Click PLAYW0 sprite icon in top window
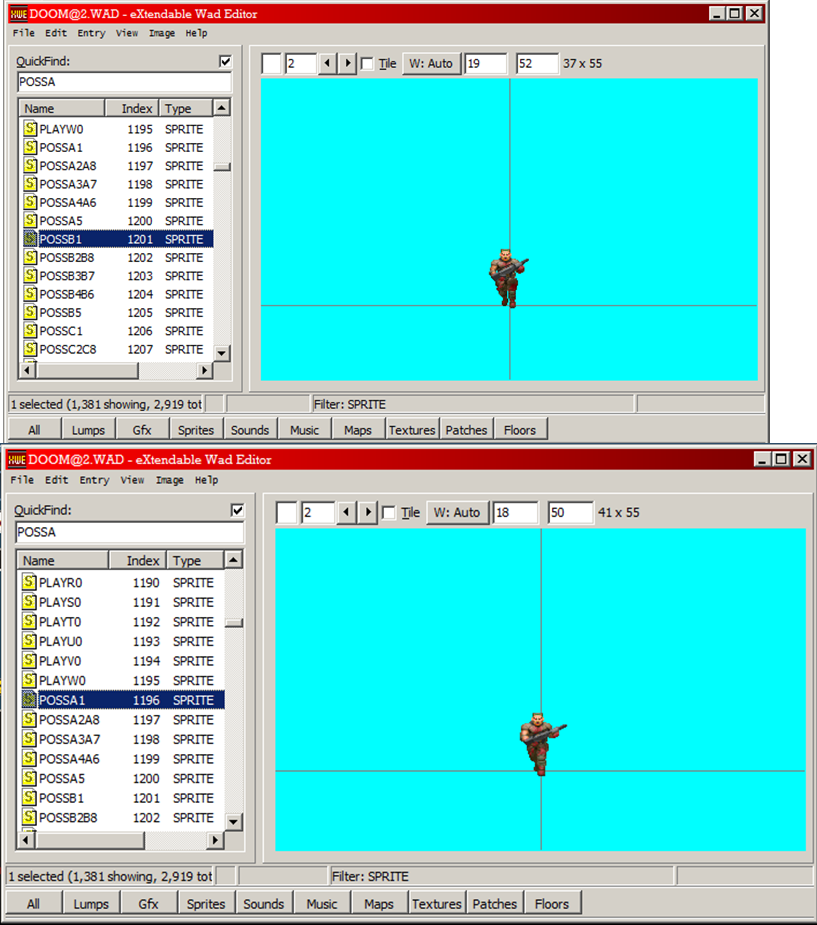 (x=30, y=128)
